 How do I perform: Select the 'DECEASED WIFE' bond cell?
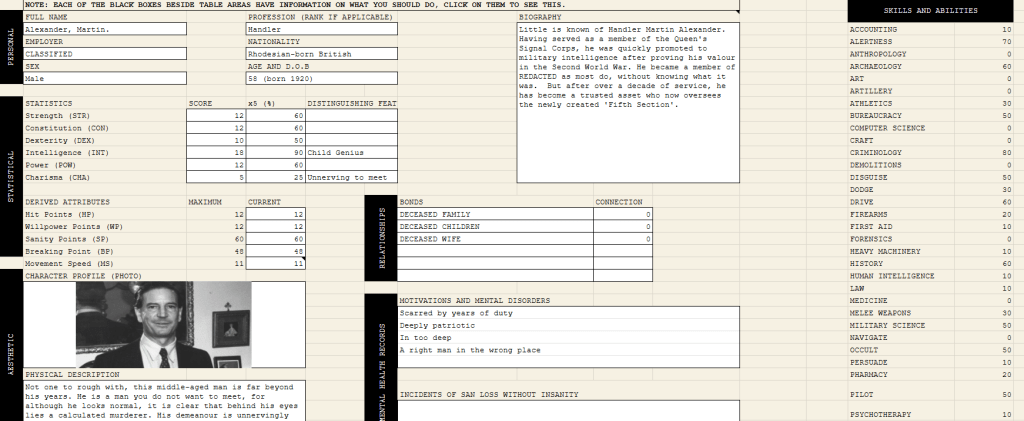[x=496, y=238]
